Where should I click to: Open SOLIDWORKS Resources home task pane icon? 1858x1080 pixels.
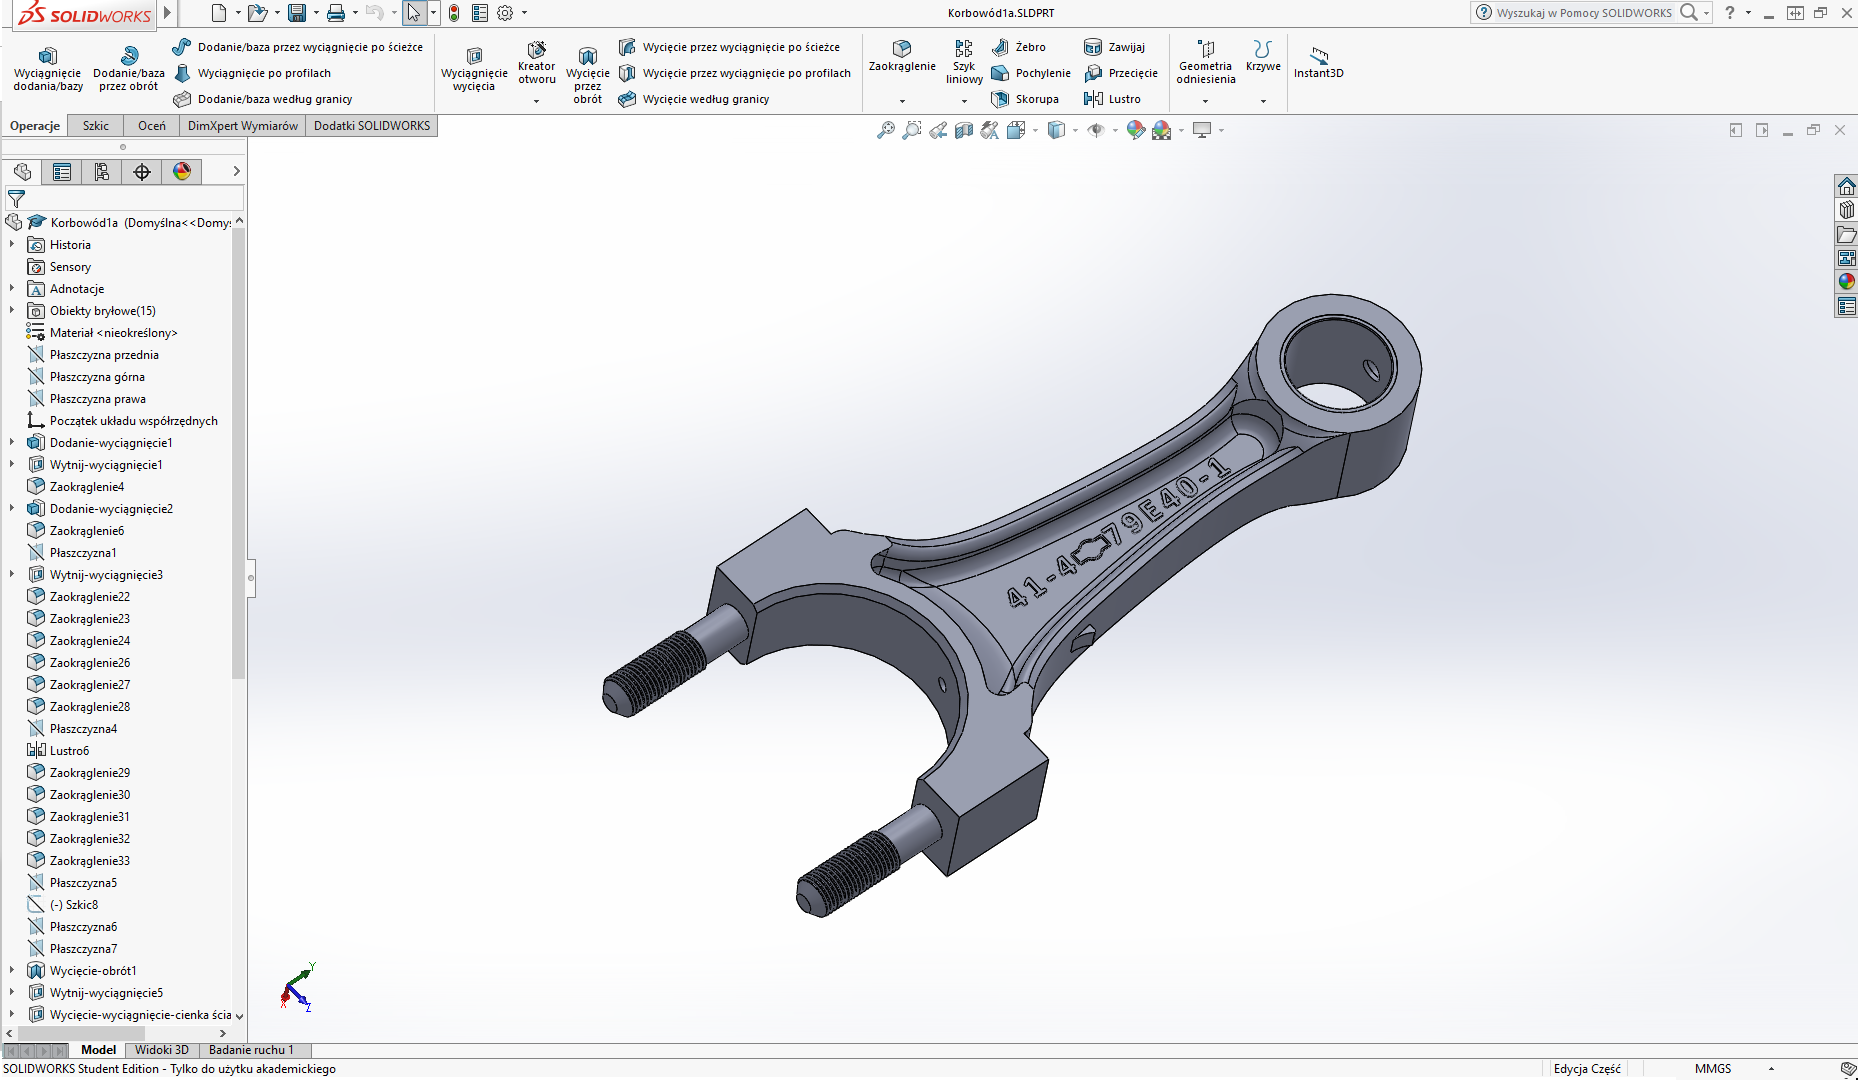(1846, 186)
